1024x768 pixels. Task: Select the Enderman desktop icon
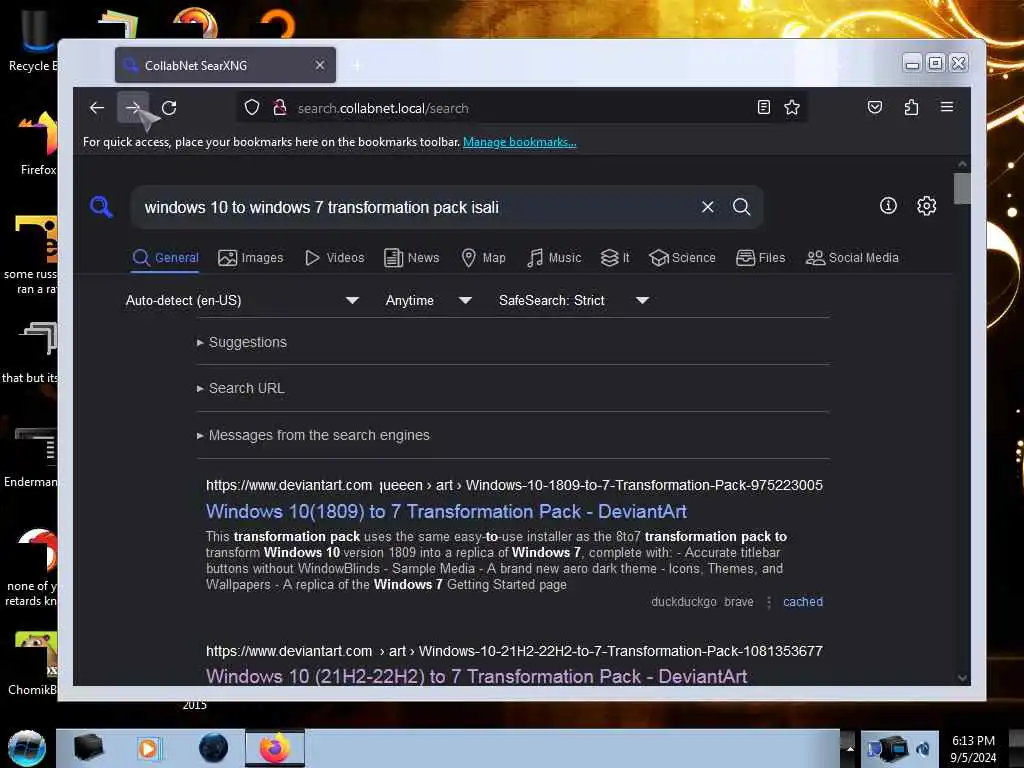click(31, 457)
